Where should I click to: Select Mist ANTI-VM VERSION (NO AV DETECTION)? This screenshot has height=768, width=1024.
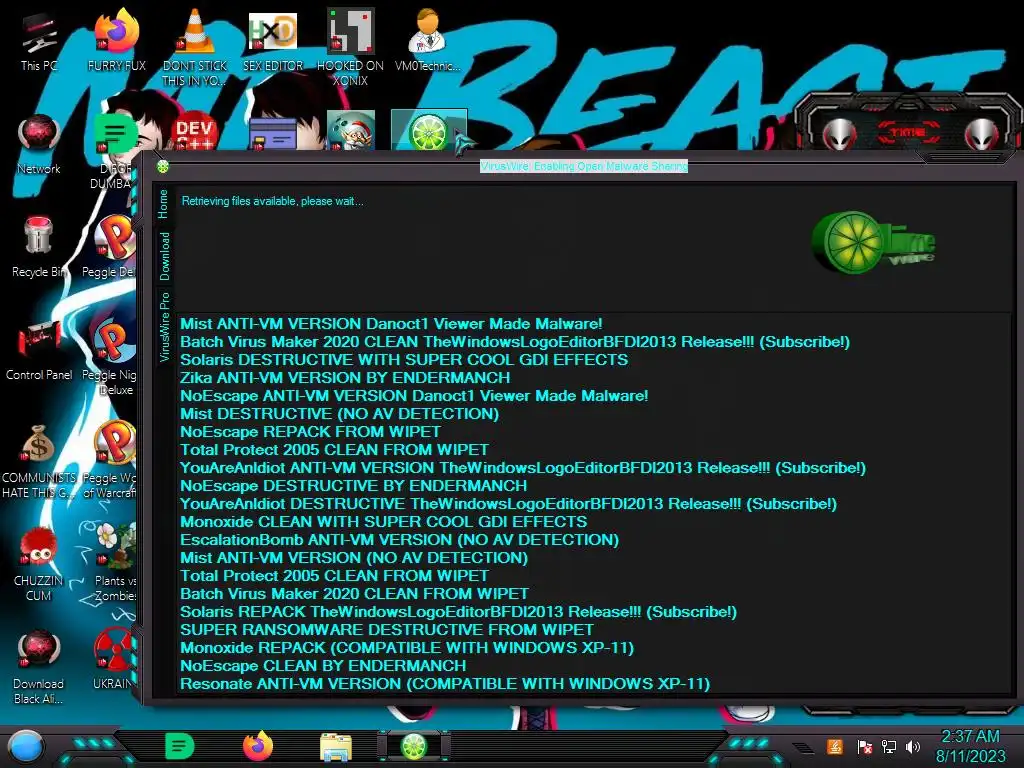tap(354, 558)
